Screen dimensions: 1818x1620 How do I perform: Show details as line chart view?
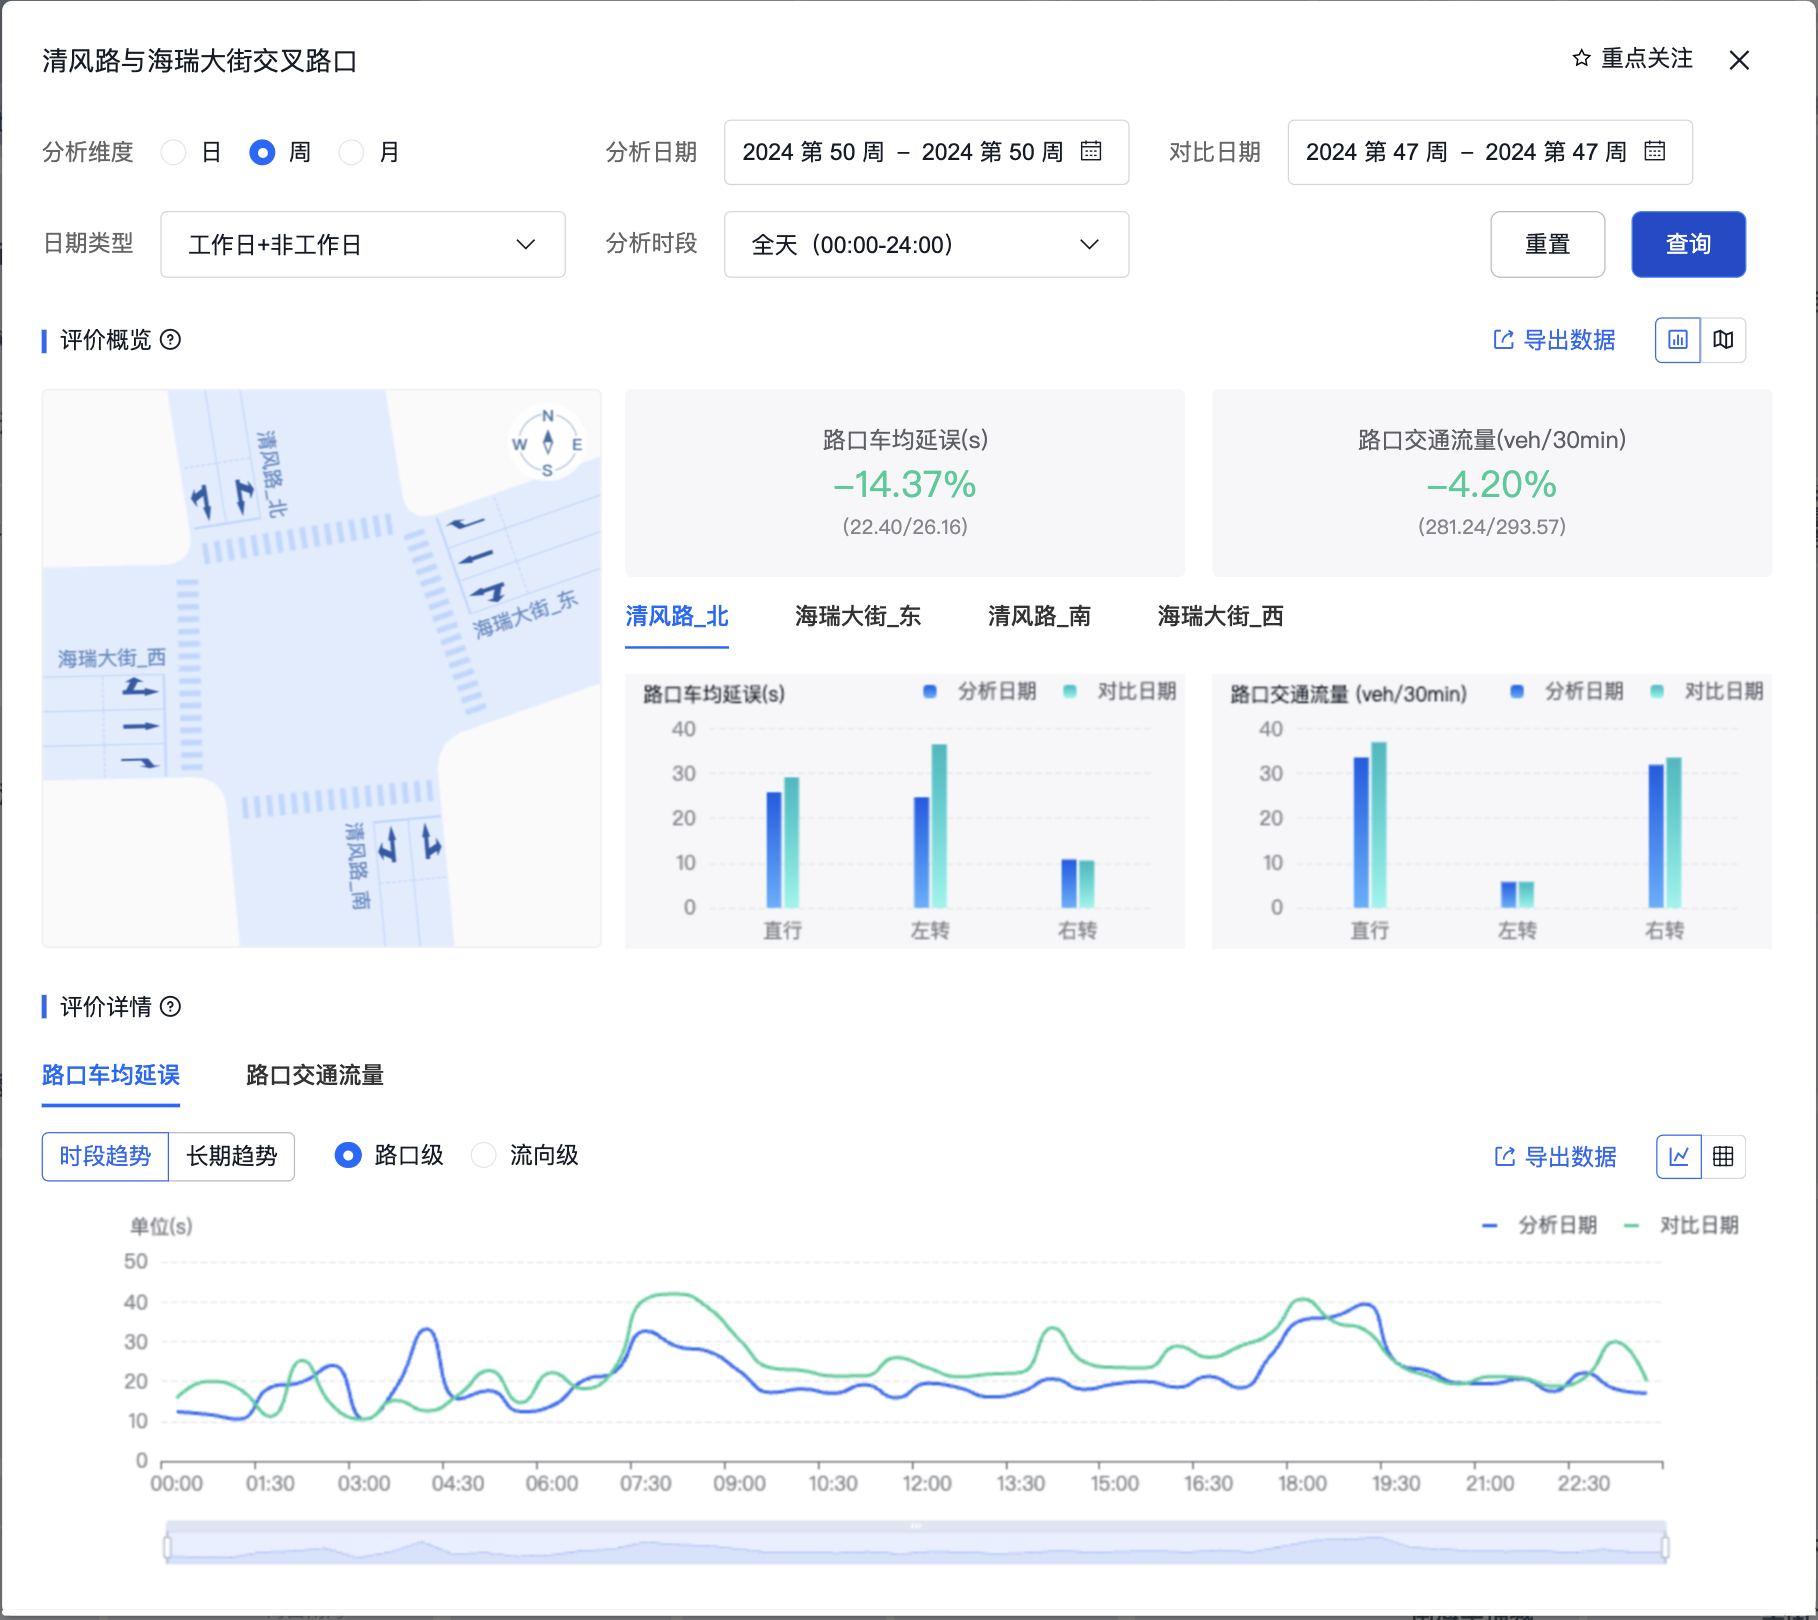[1679, 1157]
